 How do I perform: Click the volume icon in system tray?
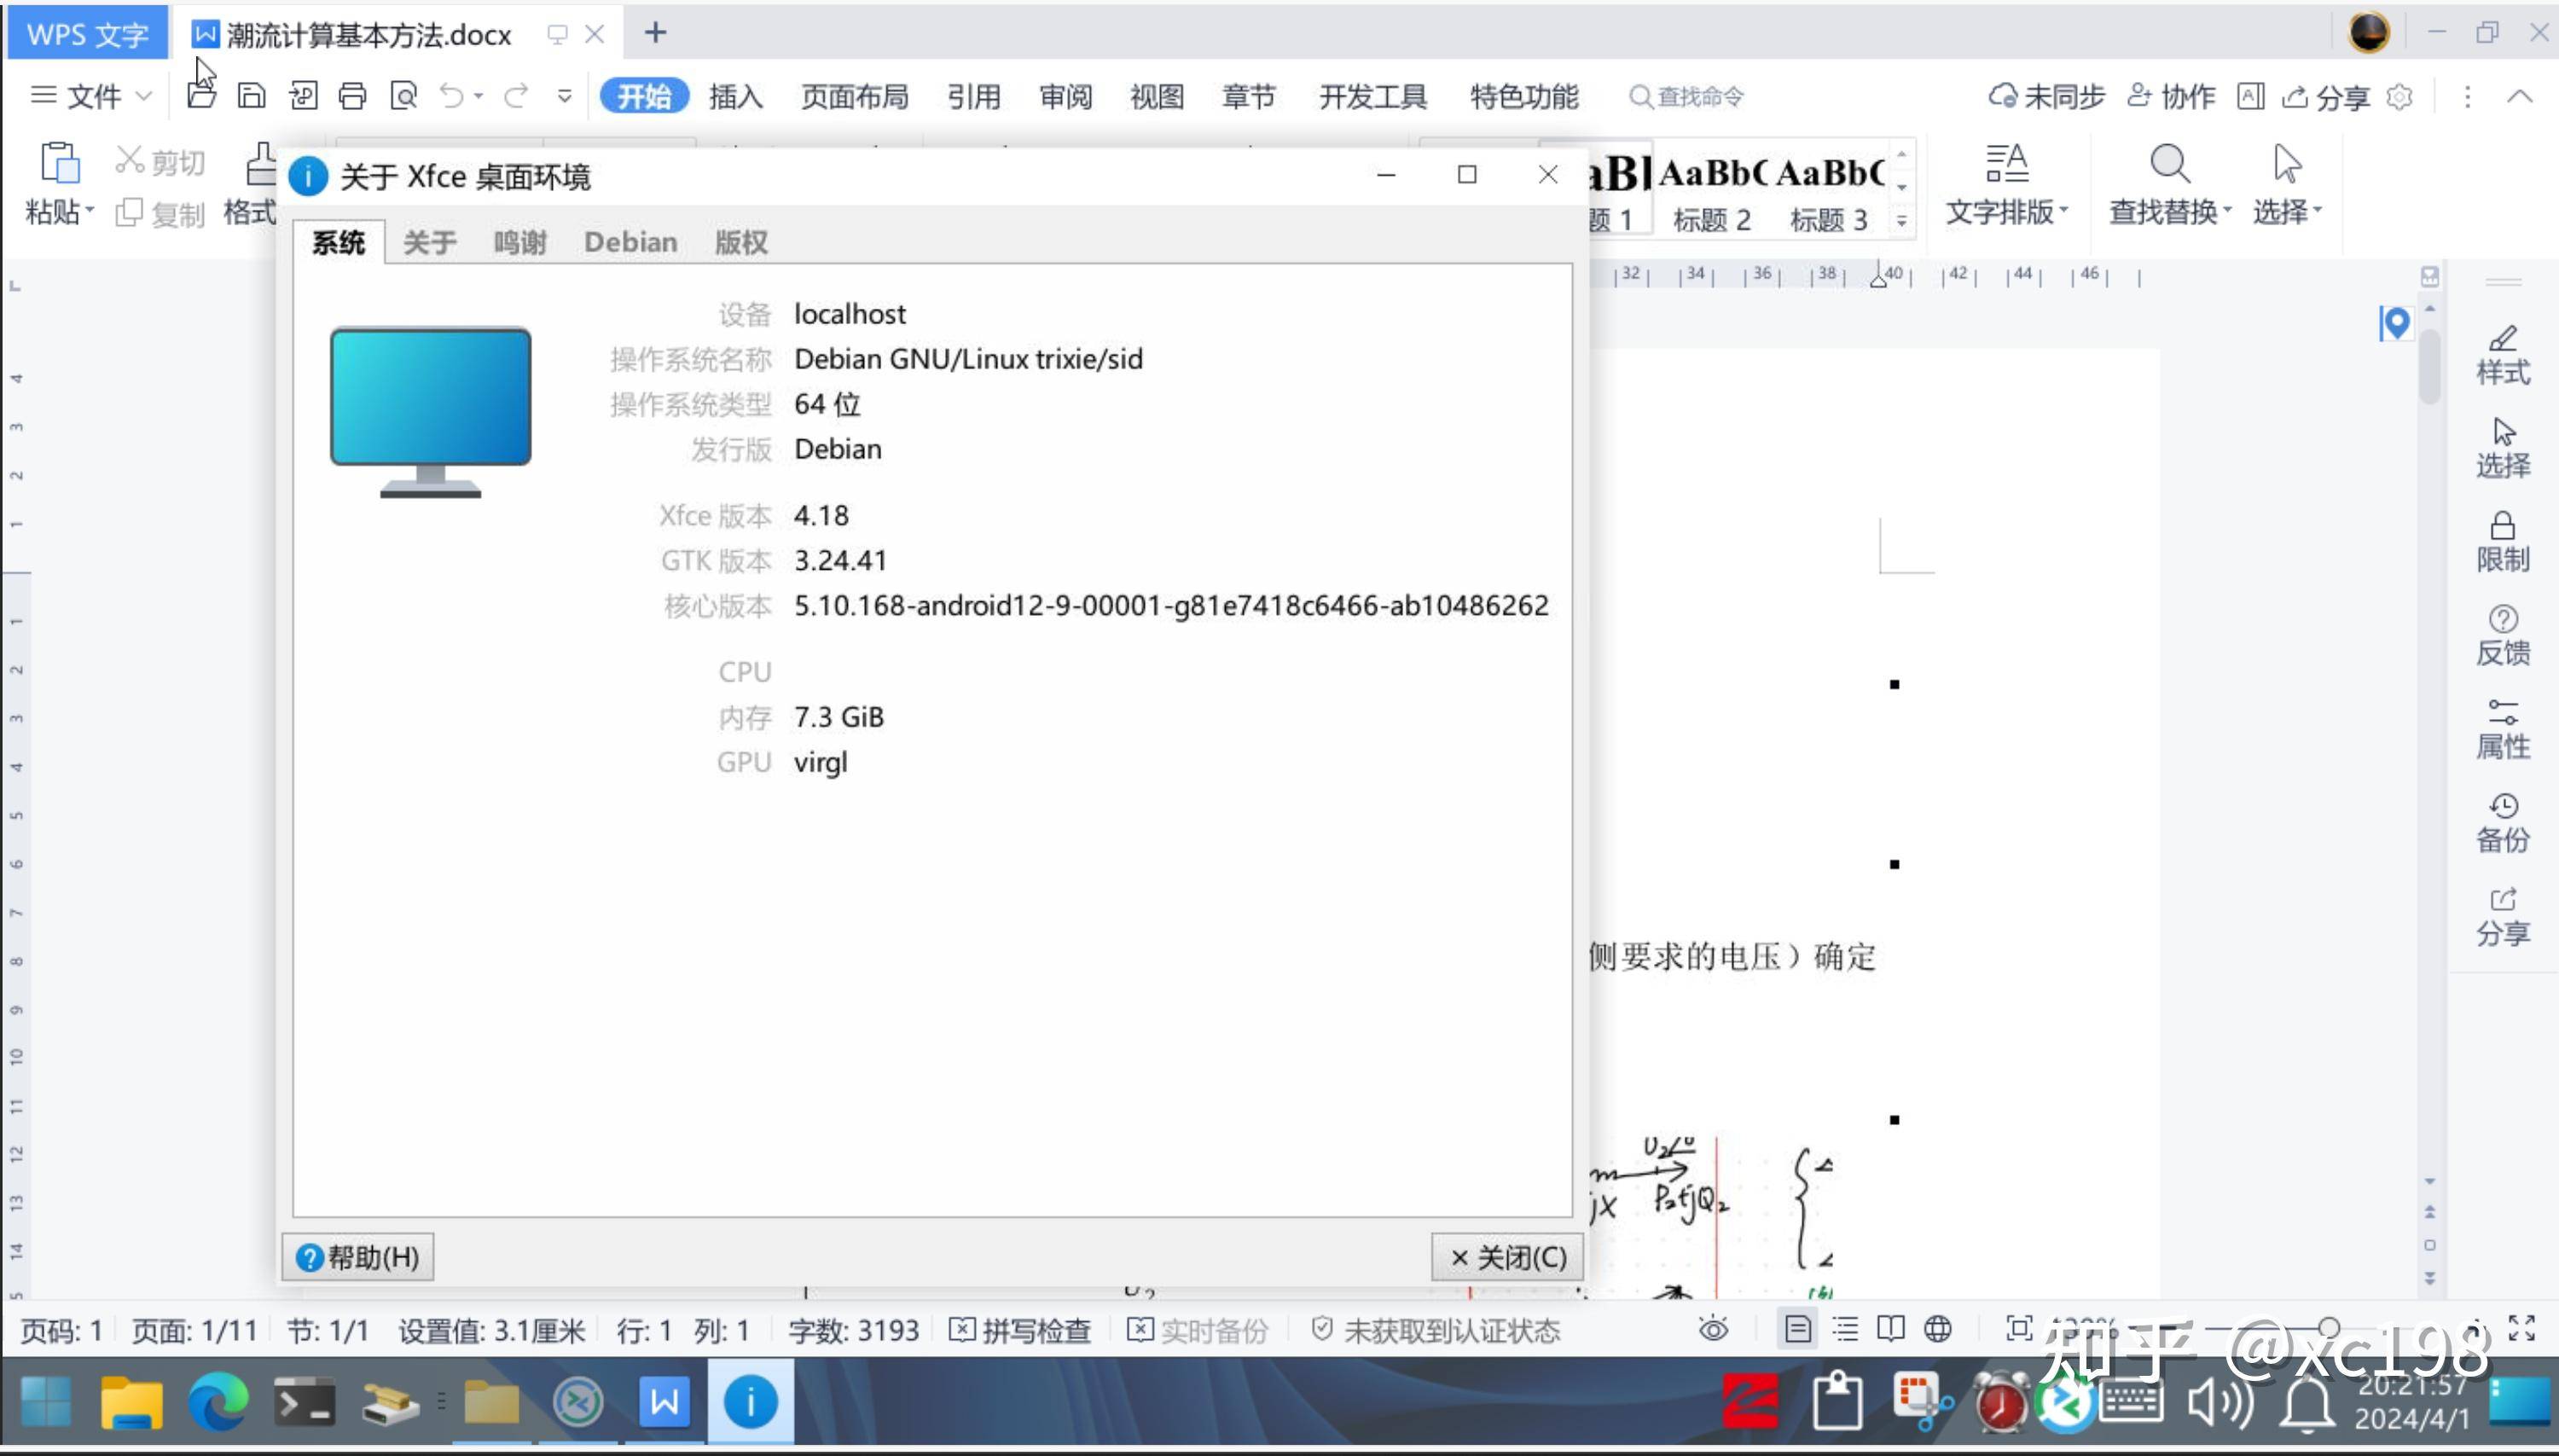click(x=2220, y=1402)
